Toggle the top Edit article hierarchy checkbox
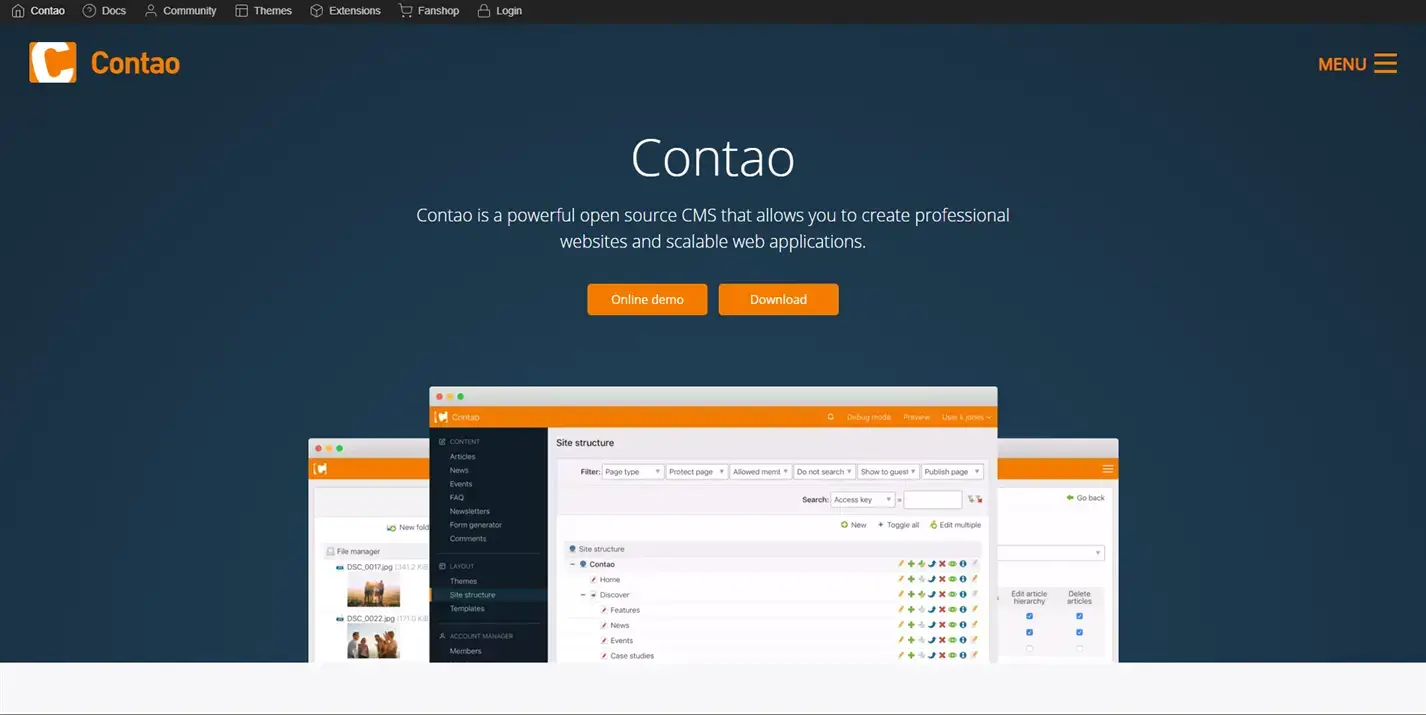 pyautogui.click(x=1029, y=616)
